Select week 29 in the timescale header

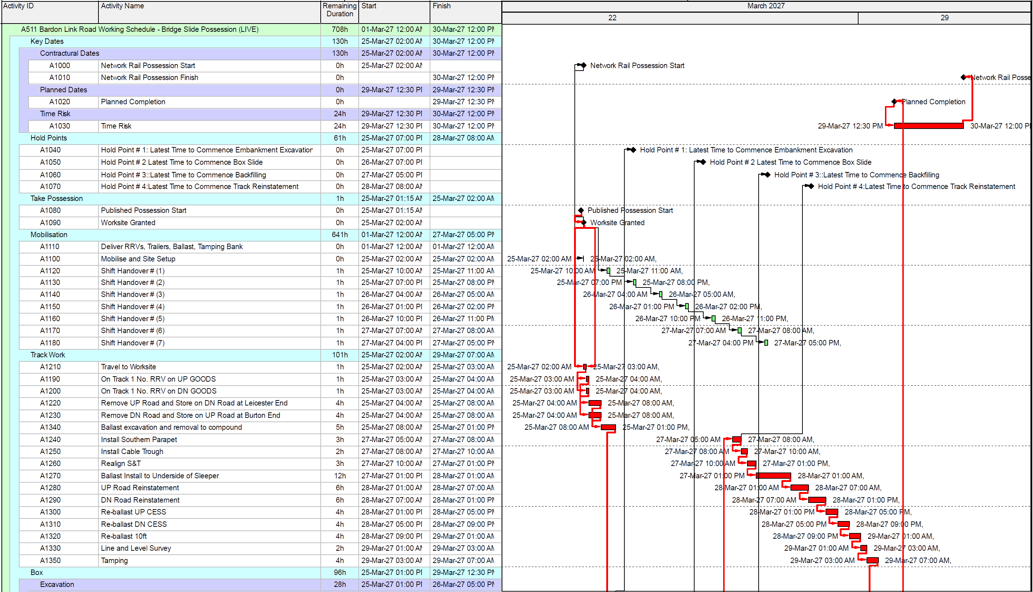[x=945, y=18]
